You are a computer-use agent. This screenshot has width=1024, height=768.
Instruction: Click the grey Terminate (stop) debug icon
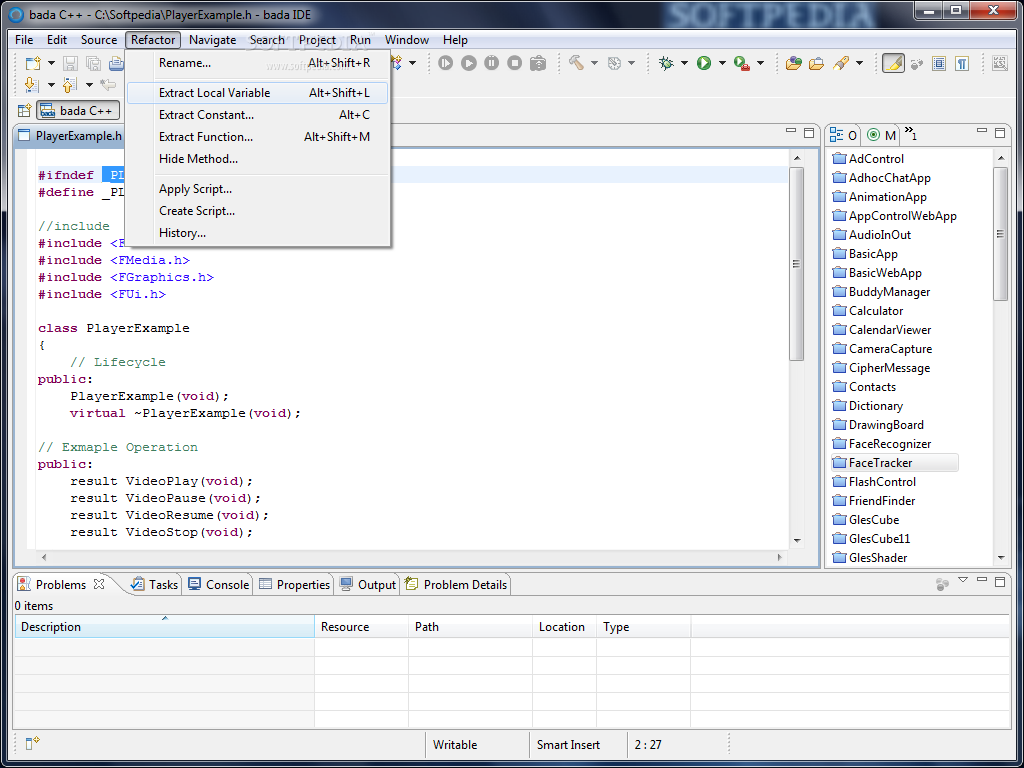tap(515, 63)
